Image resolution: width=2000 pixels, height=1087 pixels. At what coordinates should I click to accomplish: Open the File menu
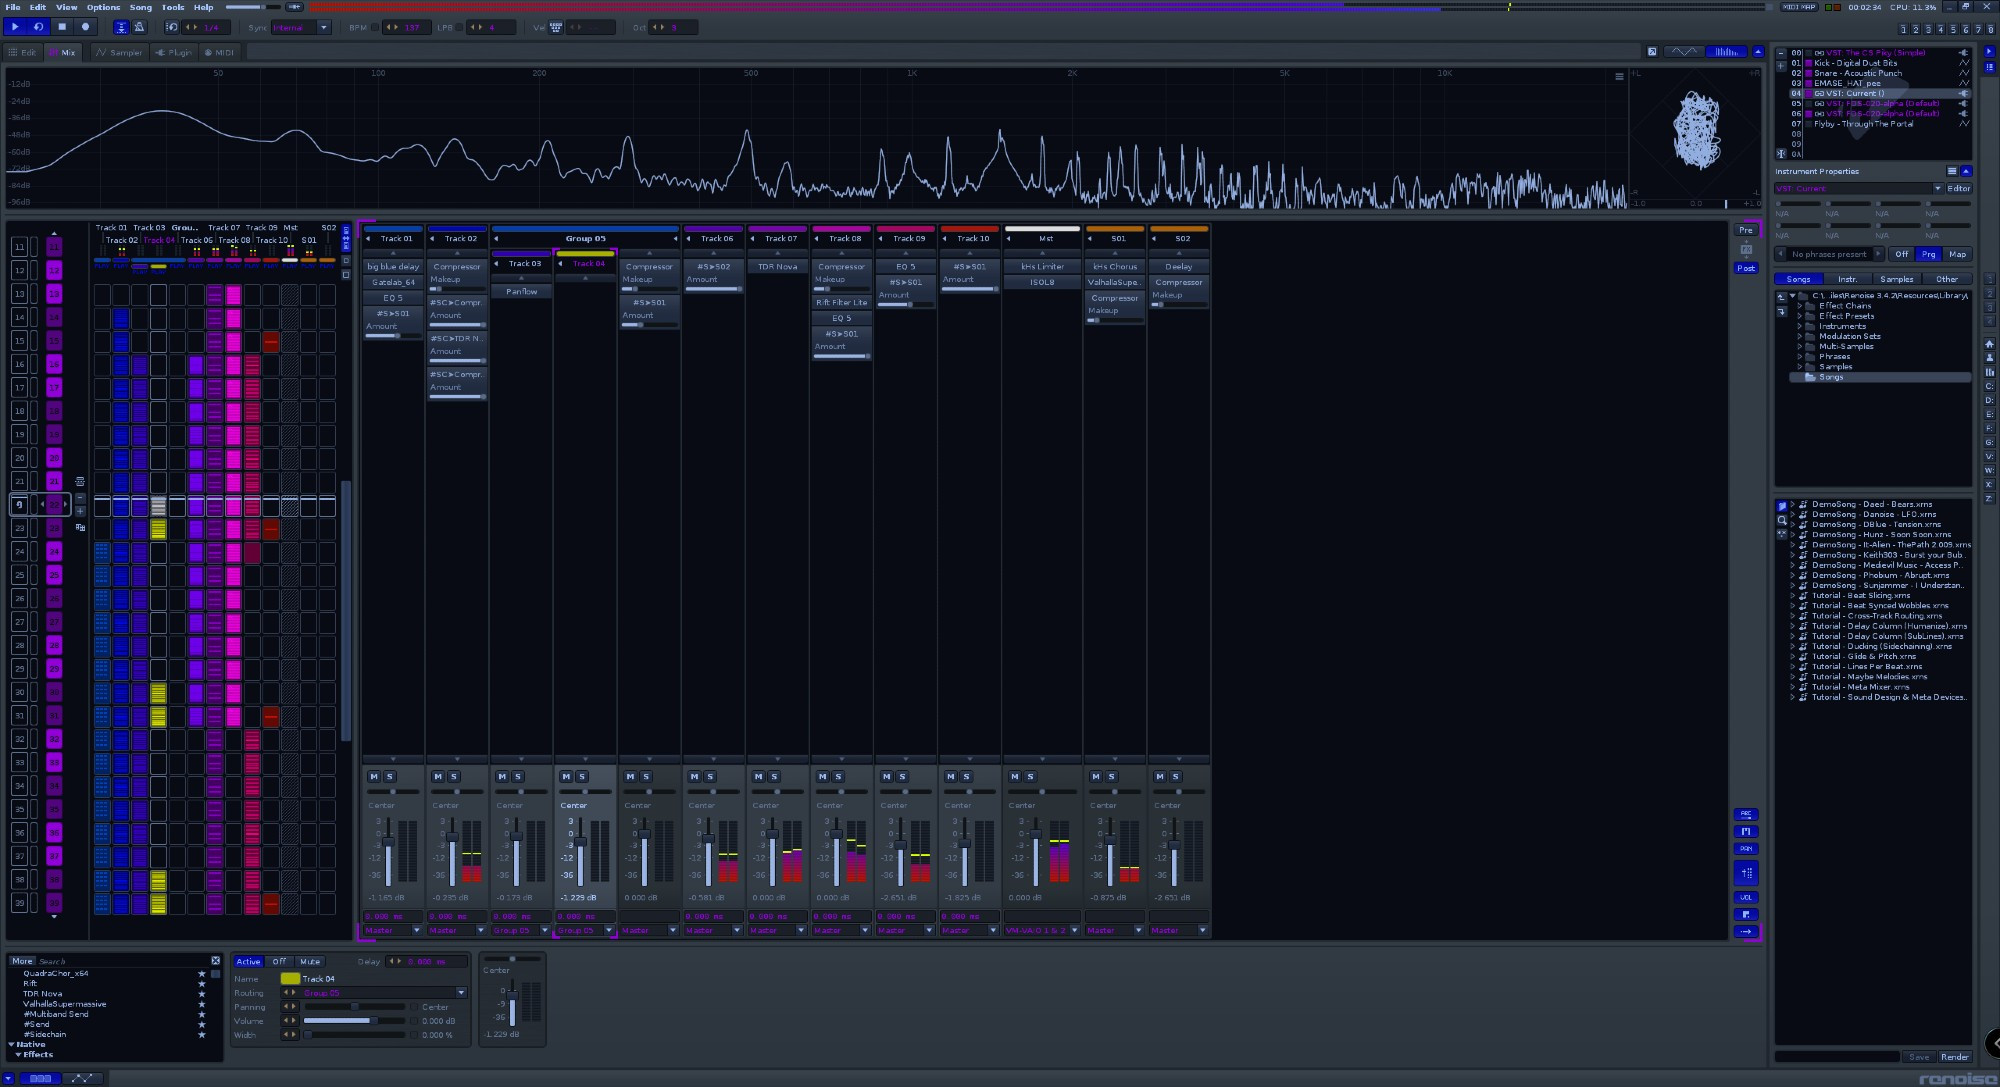coord(13,7)
